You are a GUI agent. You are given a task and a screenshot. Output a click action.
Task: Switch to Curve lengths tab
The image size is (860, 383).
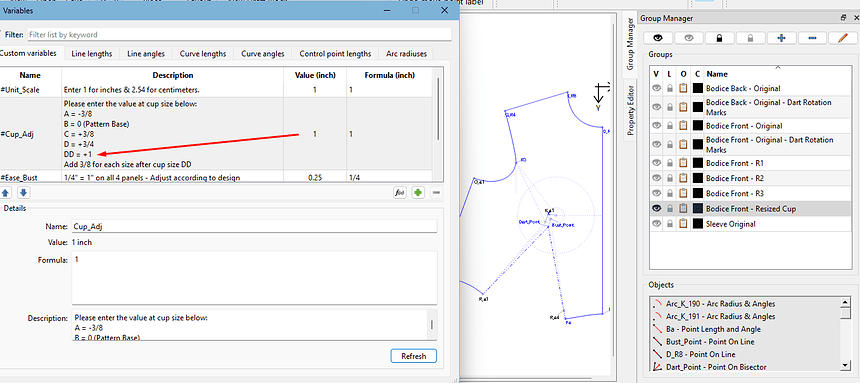click(203, 54)
